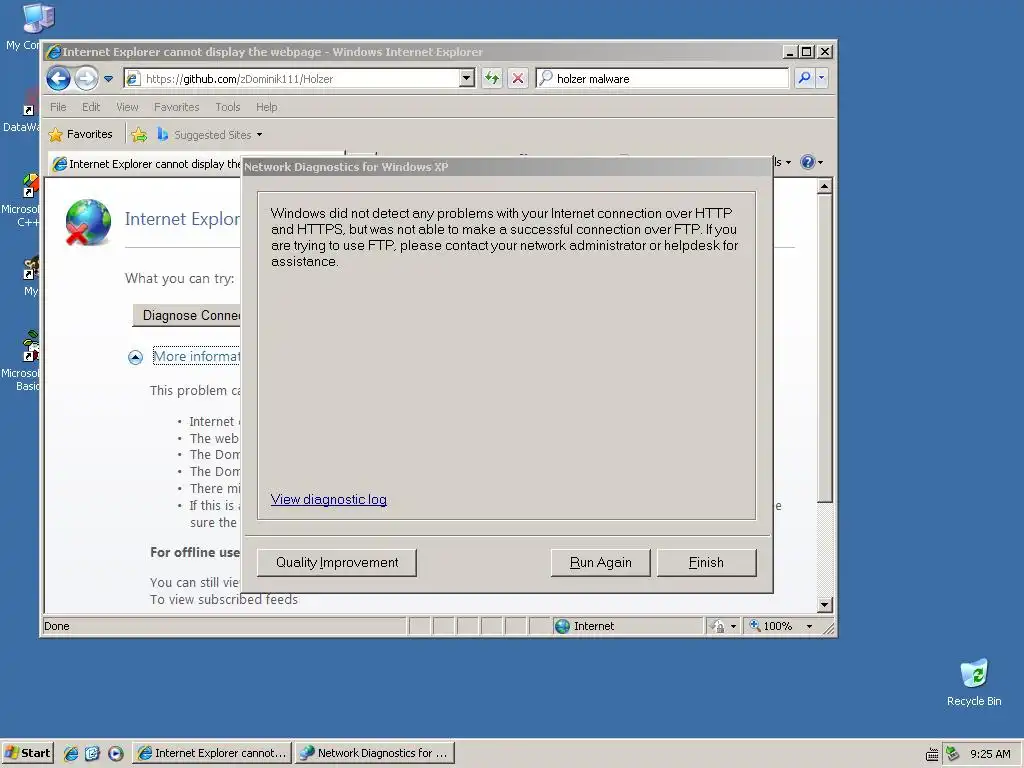
Task: Click the Internet Explorer window title bar icon
Action: point(54,52)
